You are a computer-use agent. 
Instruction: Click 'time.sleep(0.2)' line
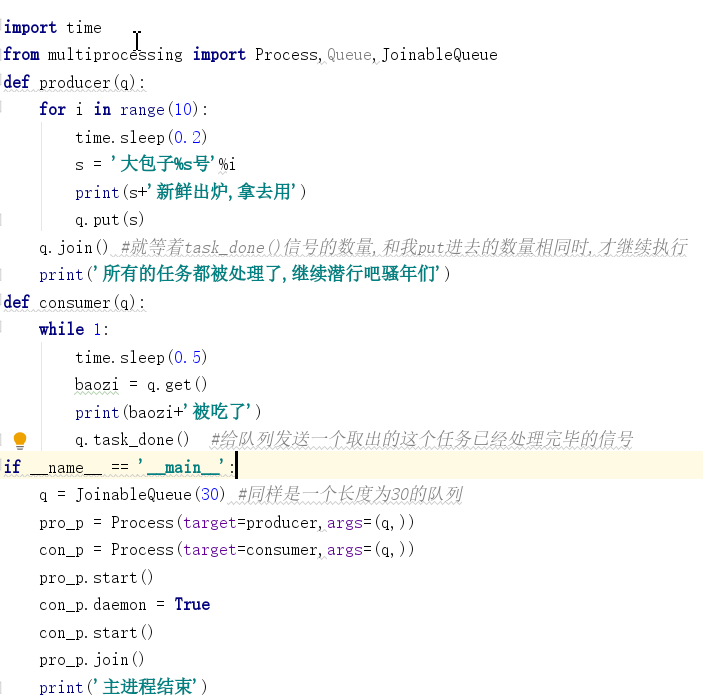tap(141, 137)
